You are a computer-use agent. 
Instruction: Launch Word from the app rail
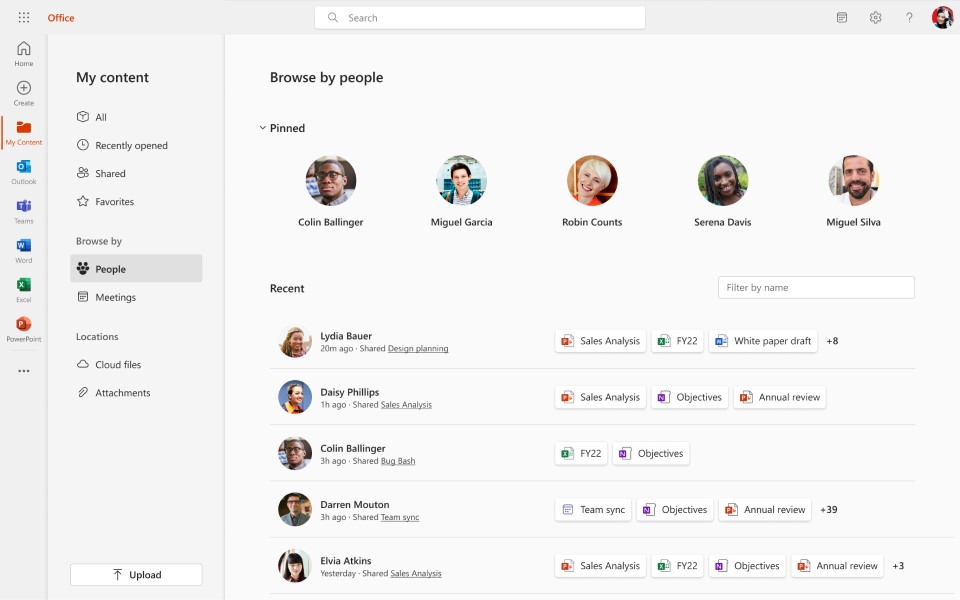[x=22, y=247]
